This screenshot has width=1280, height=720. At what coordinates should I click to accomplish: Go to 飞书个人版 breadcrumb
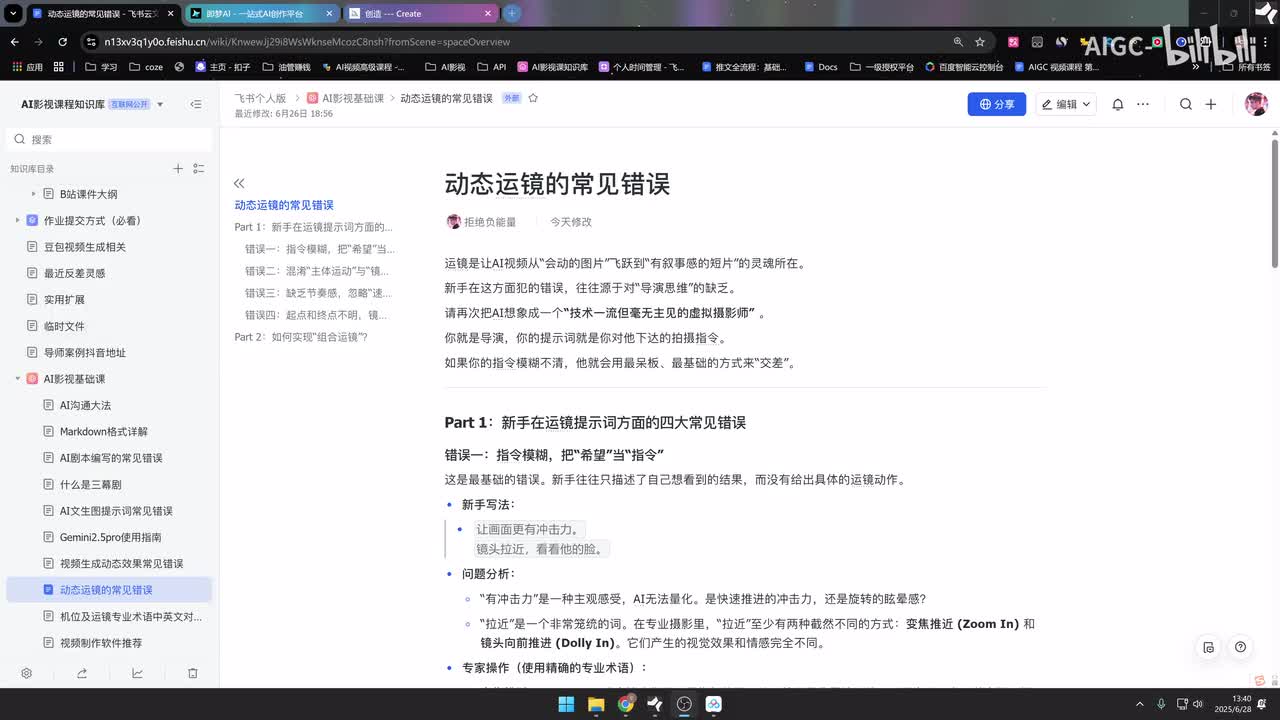260,98
